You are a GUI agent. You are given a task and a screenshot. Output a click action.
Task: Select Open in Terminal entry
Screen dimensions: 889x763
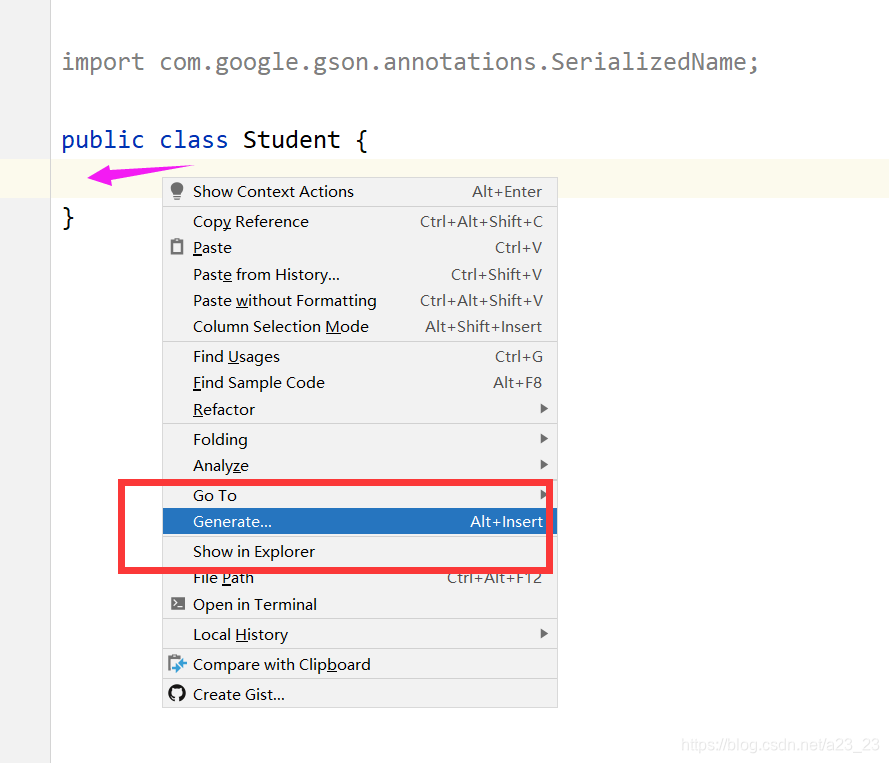[360, 604]
